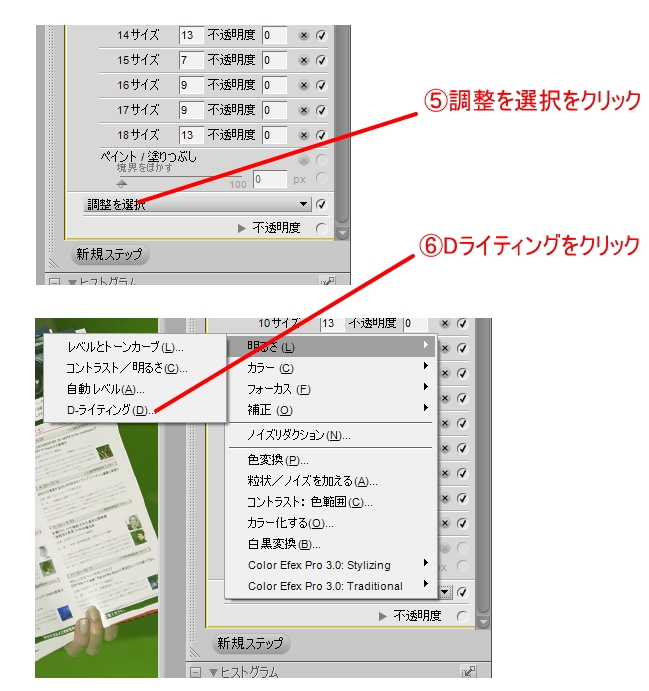Click the pin icon on the full ヒストグラム header
The image size is (649, 691).
(468, 672)
